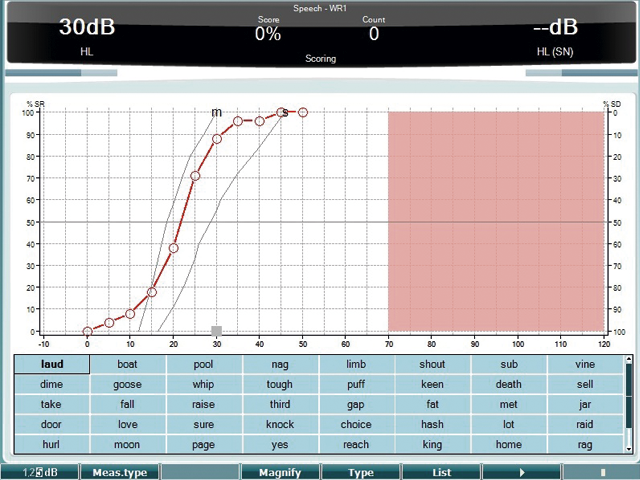Click the 's' norm curve label

coord(285,113)
